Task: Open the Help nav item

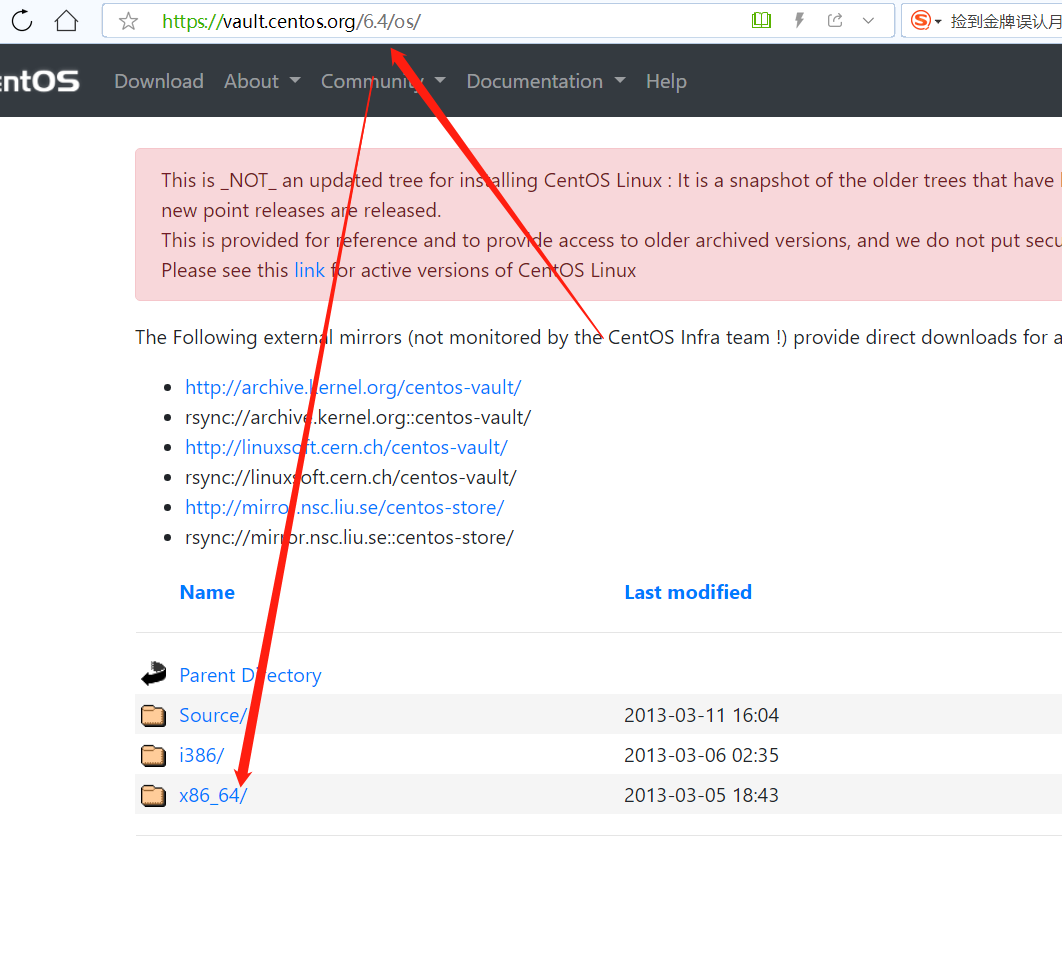Action: tap(666, 81)
